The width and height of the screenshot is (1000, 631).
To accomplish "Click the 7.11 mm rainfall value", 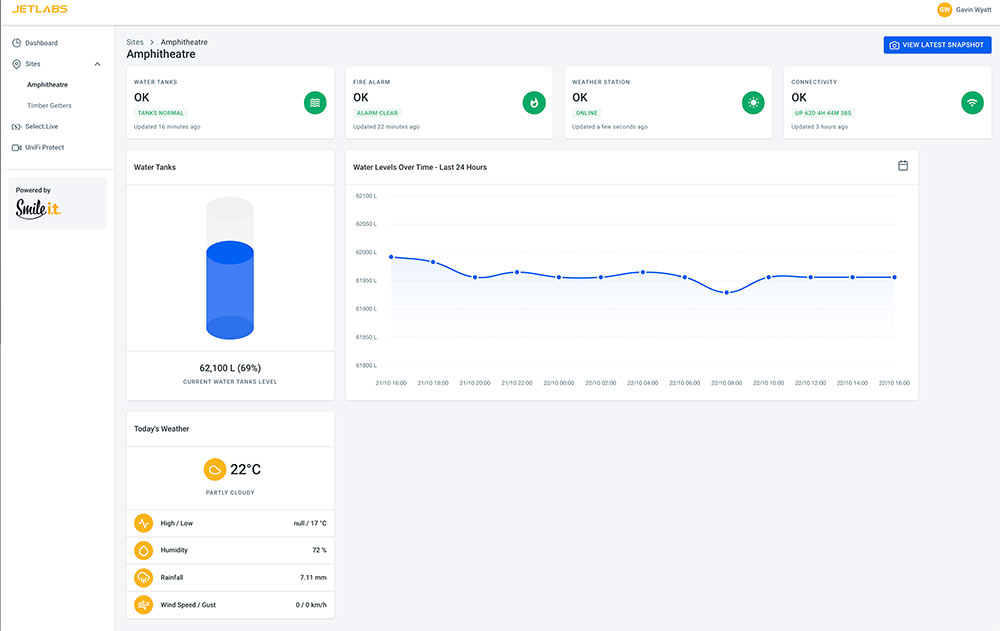I will pos(313,577).
